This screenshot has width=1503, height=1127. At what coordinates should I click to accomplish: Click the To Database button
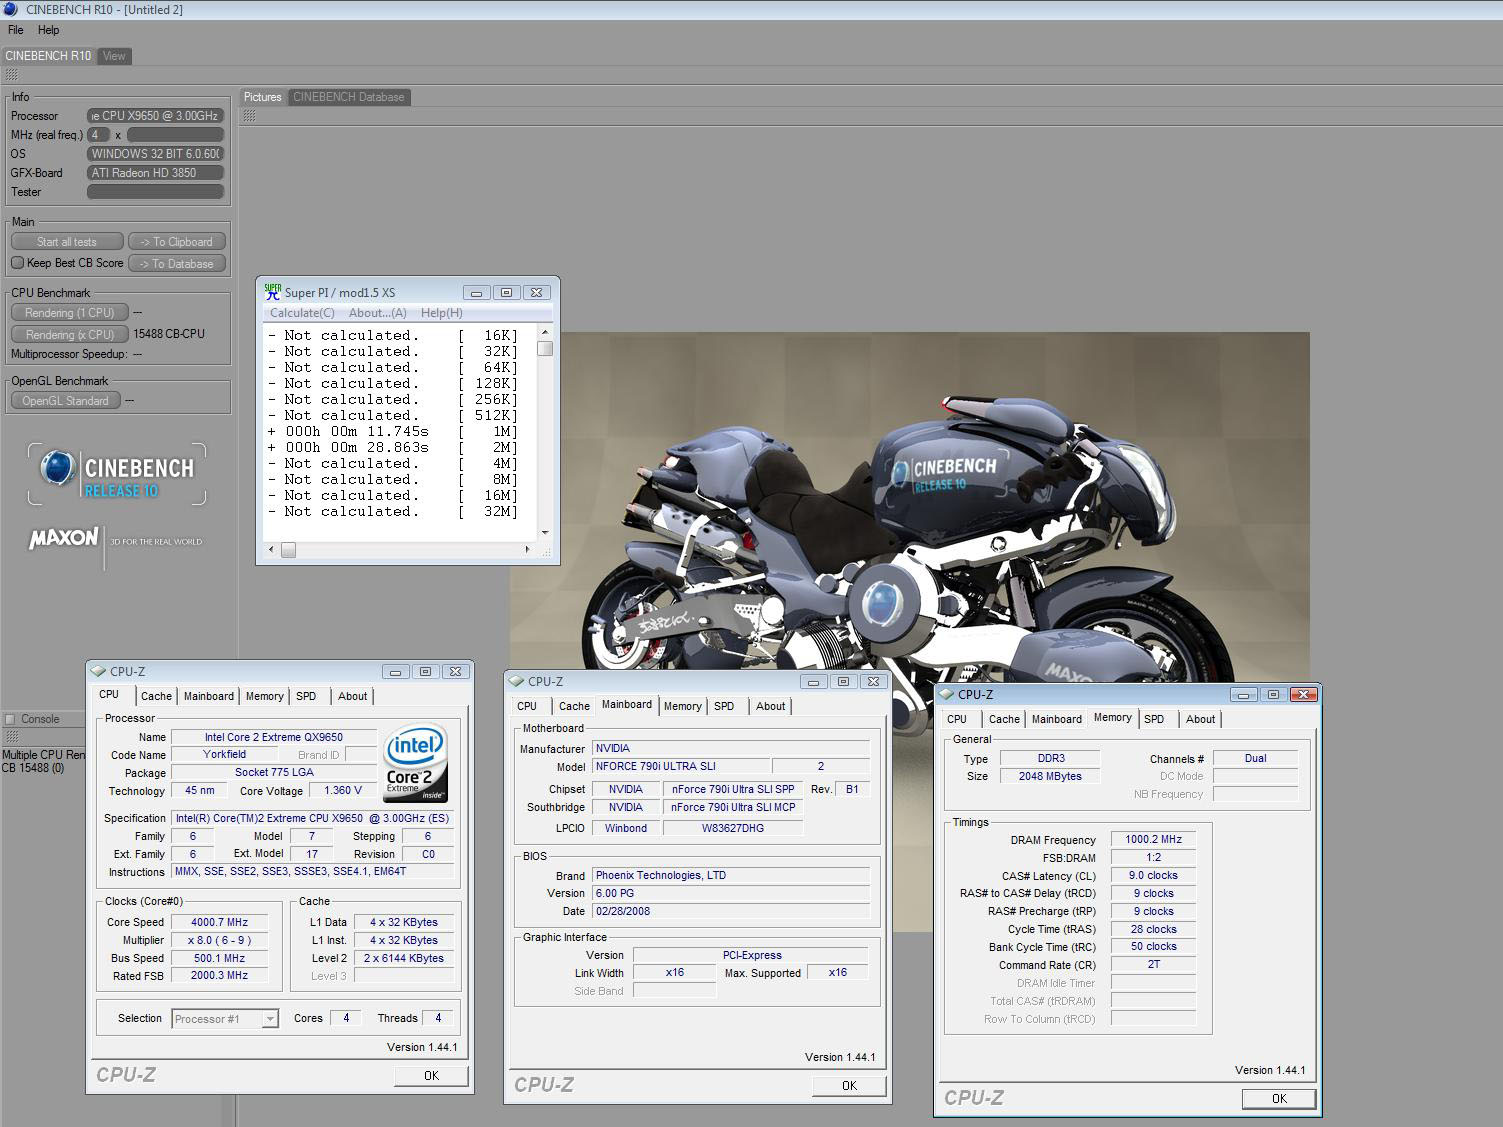click(177, 264)
